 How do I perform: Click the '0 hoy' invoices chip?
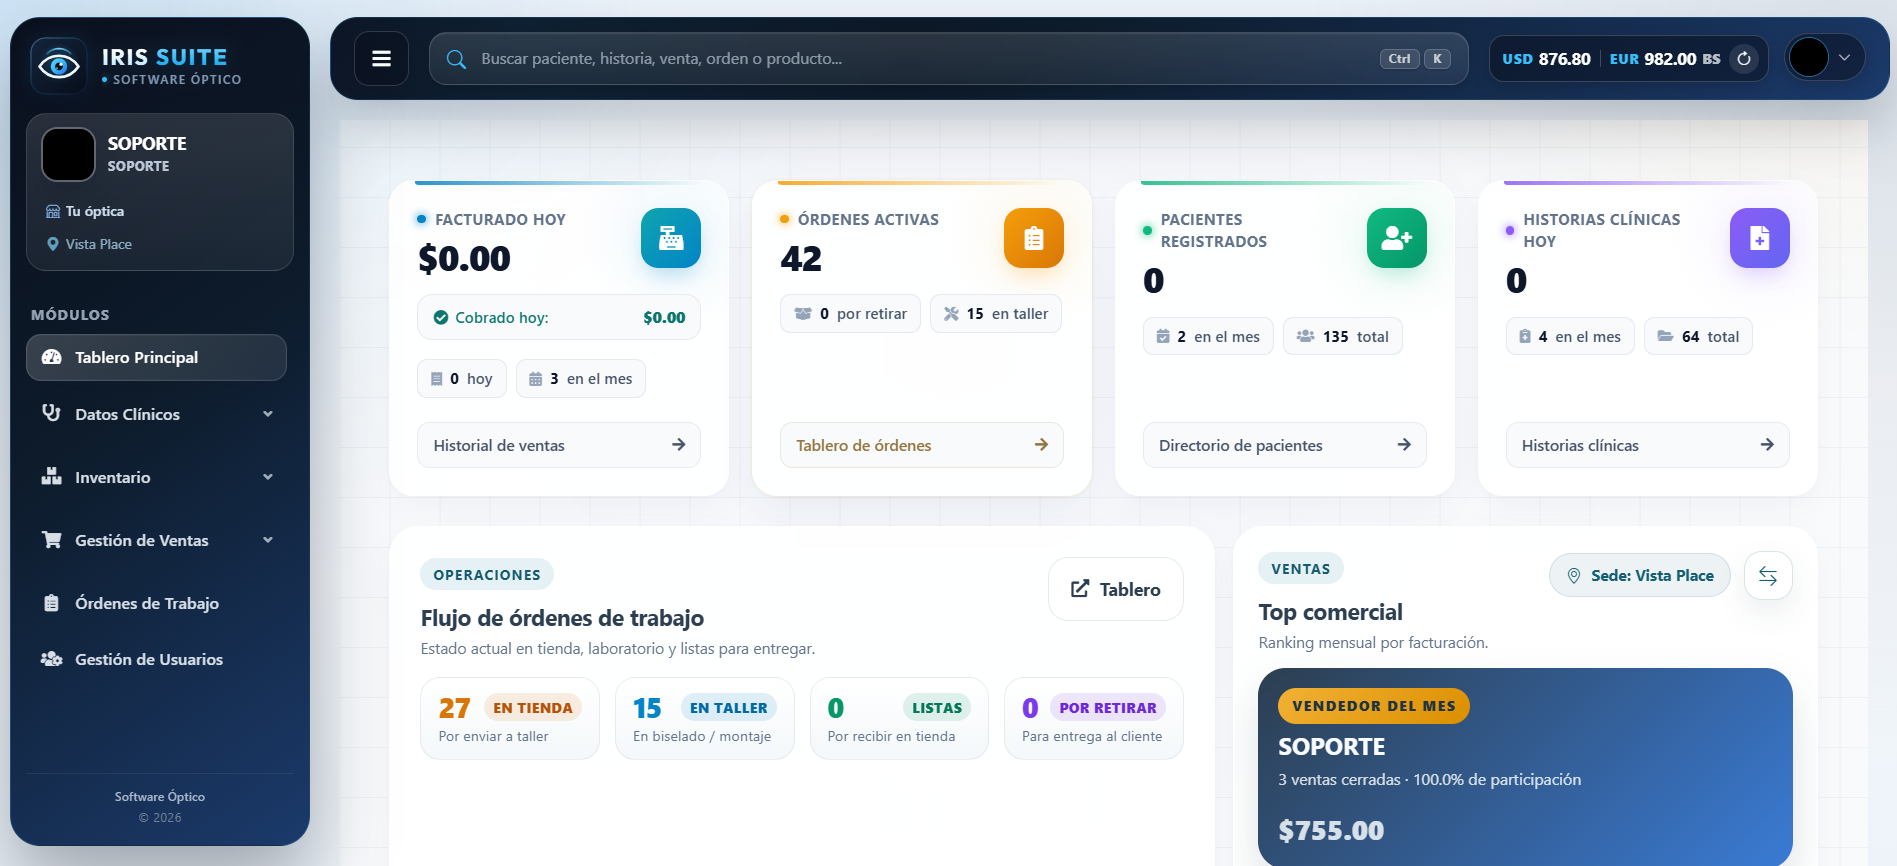click(462, 379)
